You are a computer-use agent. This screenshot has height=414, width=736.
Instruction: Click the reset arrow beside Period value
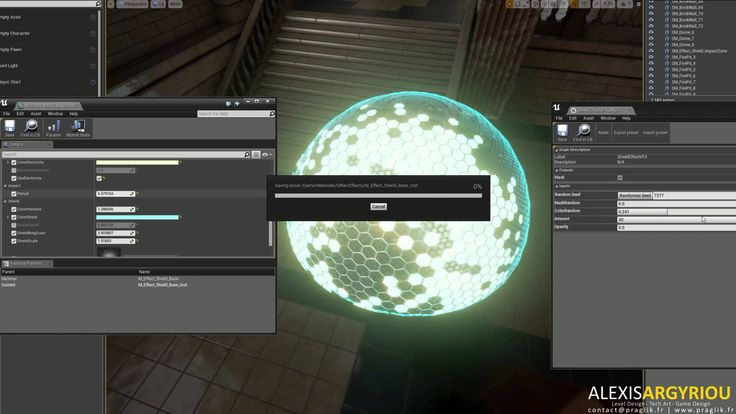138,194
